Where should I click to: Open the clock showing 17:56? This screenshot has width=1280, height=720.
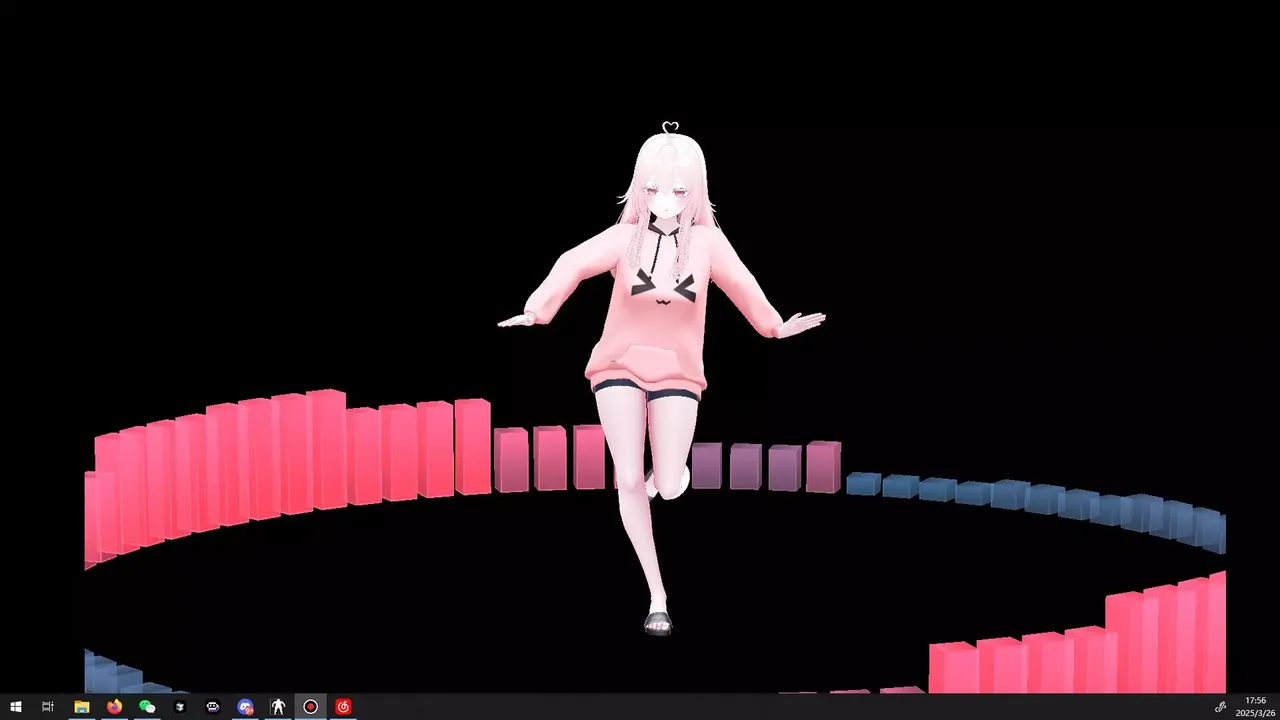(1255, 707)
